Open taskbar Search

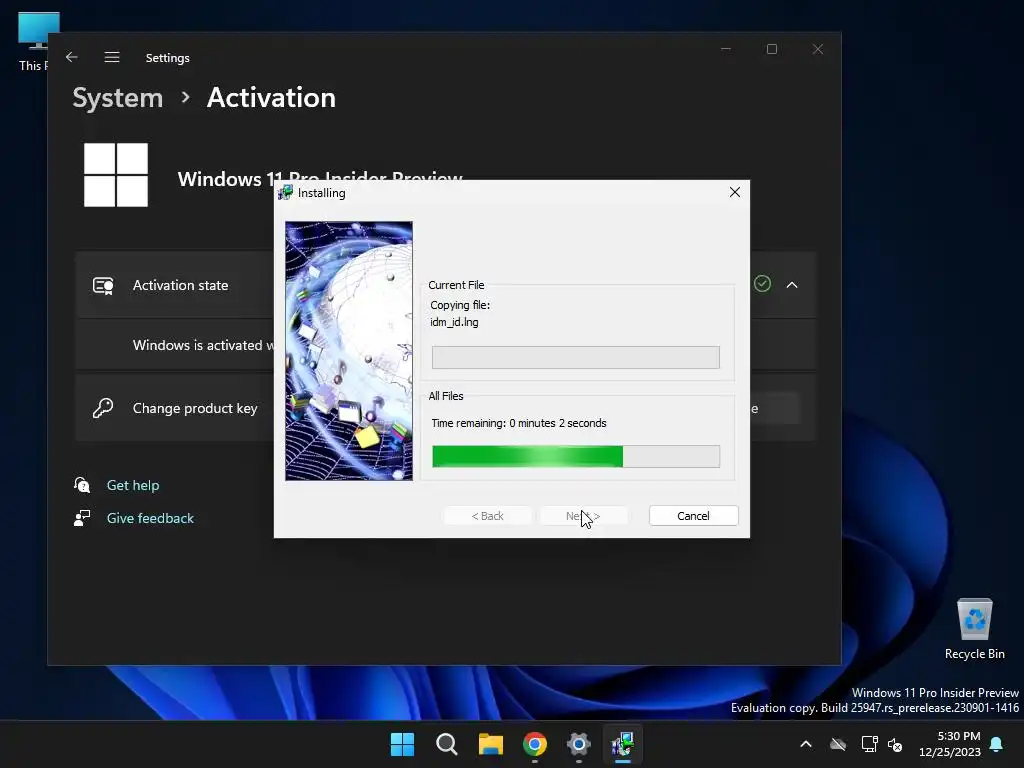(x=447, y=744)
